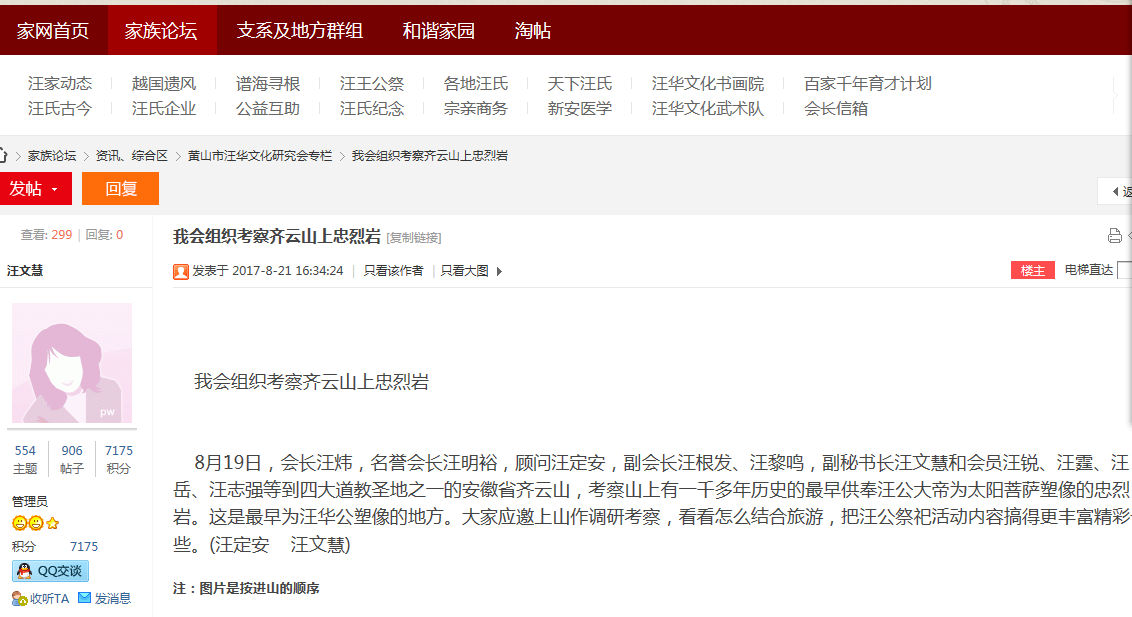Image resolution: width=1132 pixels, height=617 pixels.
Task: Open the 淘帖 tab in top navigation
Action: (533, 31)
